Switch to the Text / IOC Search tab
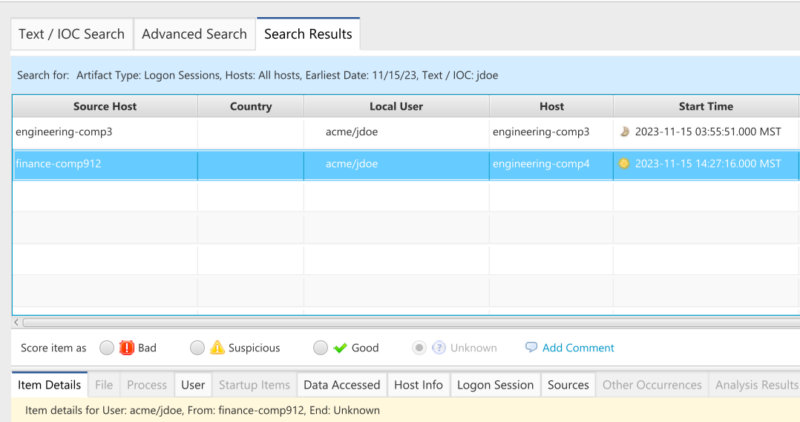The width and height of the screenshot is (800, 422). tap(71, 34)
